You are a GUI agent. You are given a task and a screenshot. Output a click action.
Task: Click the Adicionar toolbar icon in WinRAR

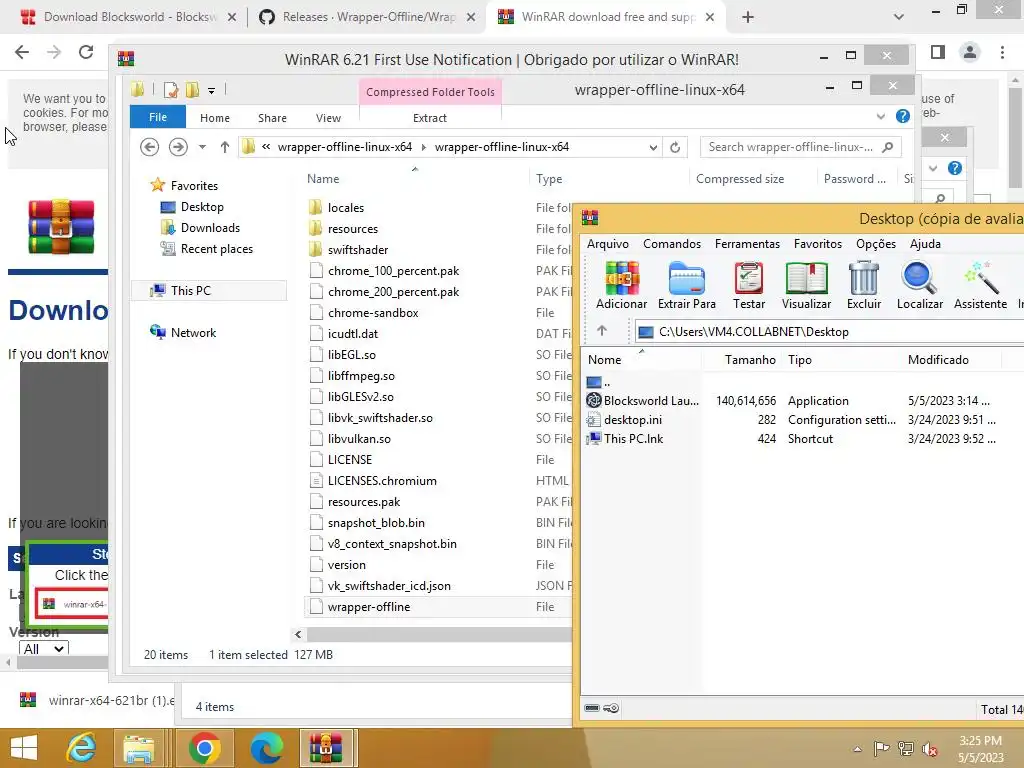621,285
